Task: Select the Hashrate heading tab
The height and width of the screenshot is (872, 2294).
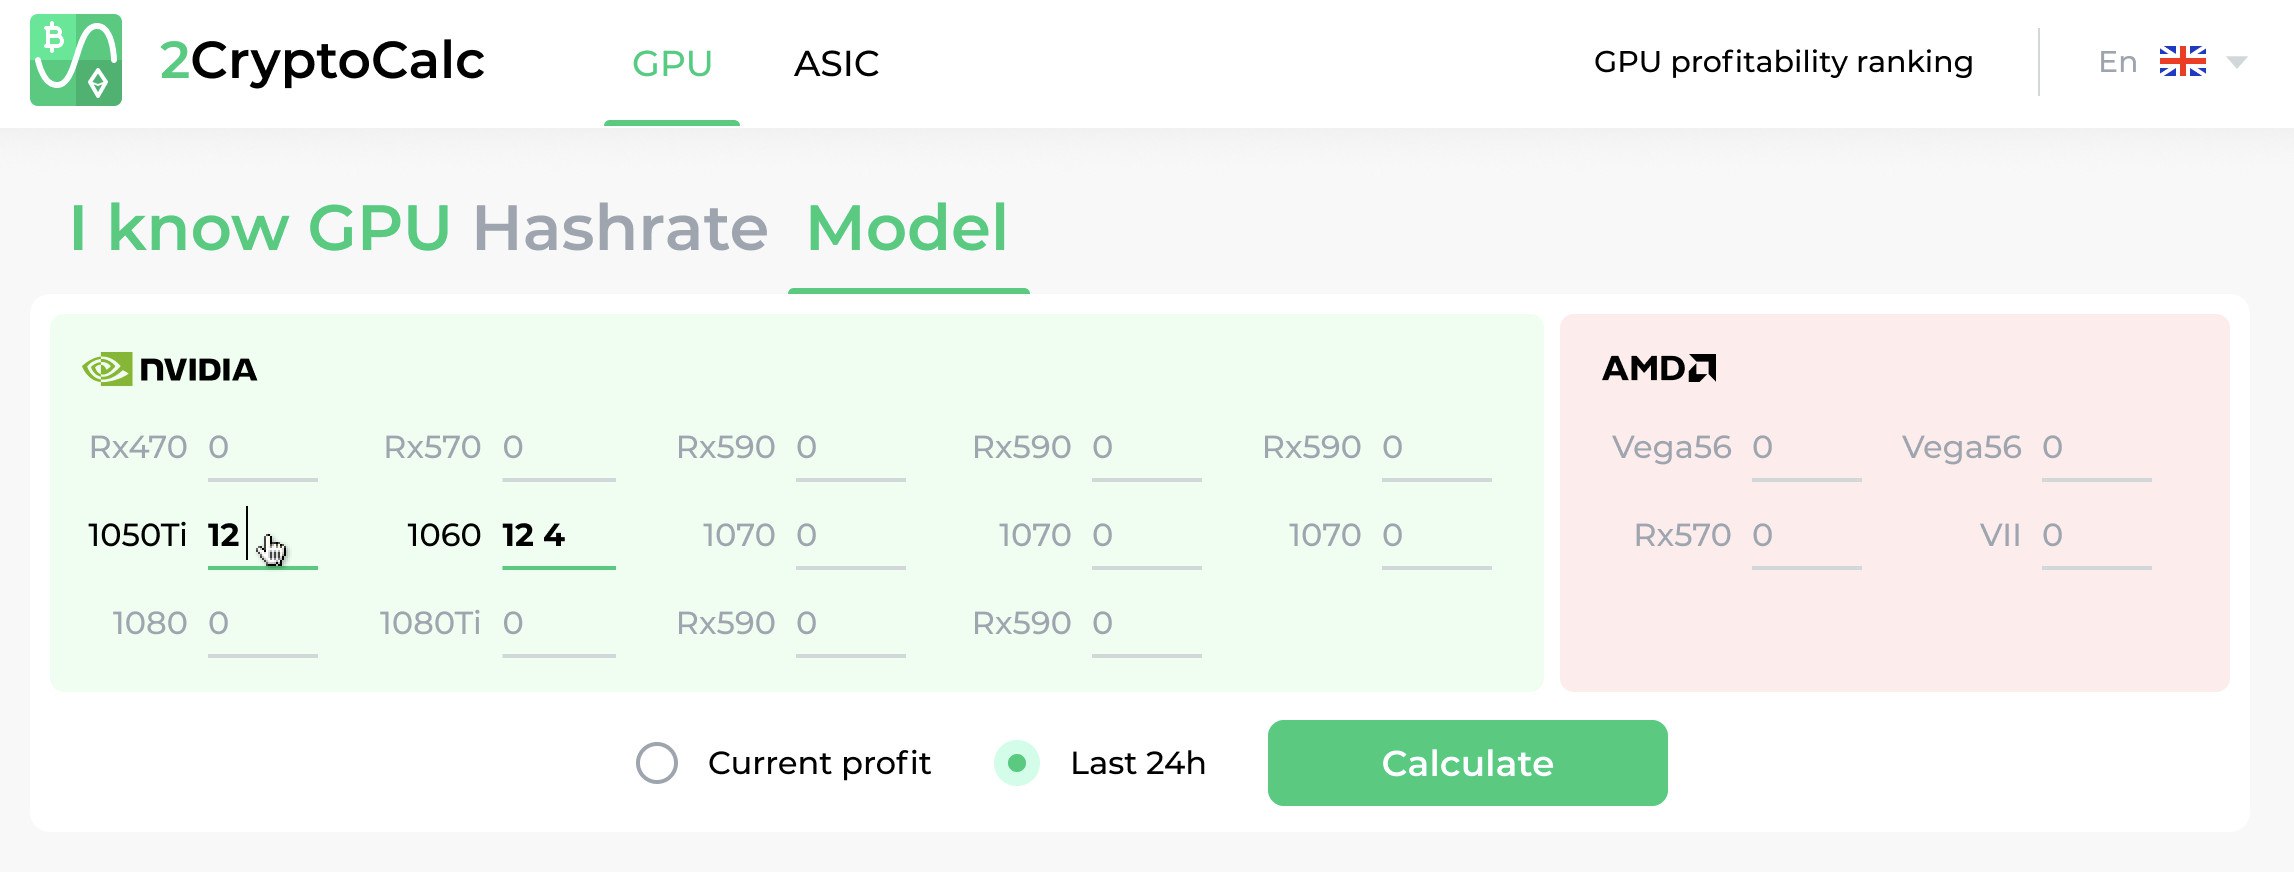Action: (x=620, y=228)
